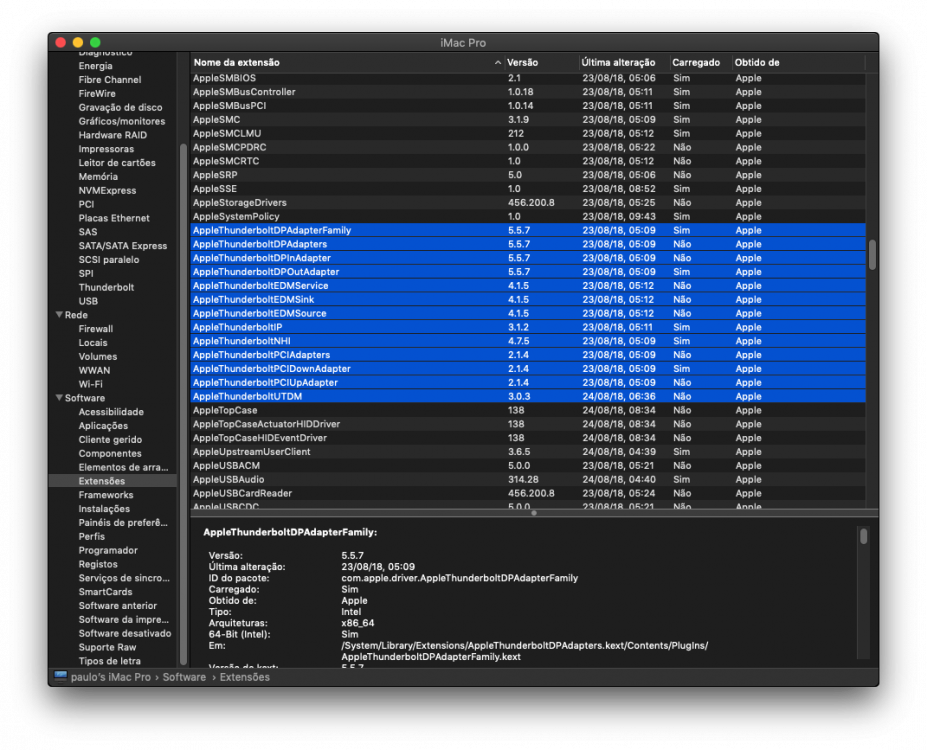This screenshot has width=927, height=750.
Task: Select Firewall under Rede
Action: 96,329
